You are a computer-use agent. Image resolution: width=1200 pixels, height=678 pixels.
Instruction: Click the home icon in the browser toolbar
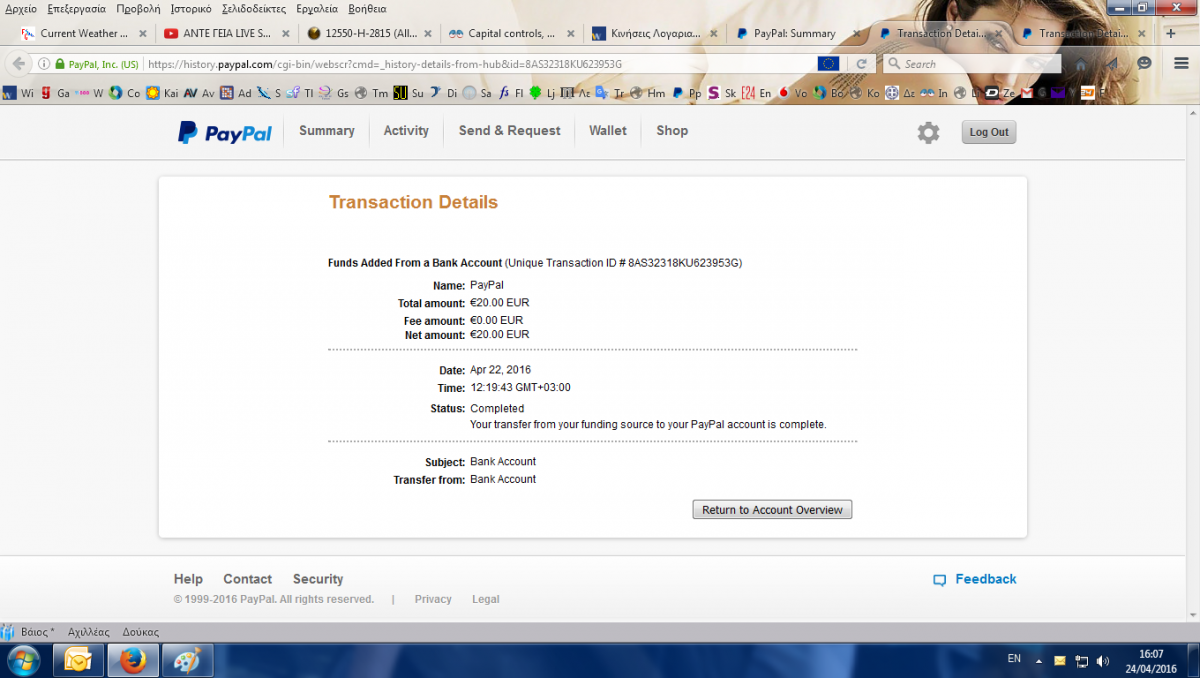click(x=1080, y=64)
